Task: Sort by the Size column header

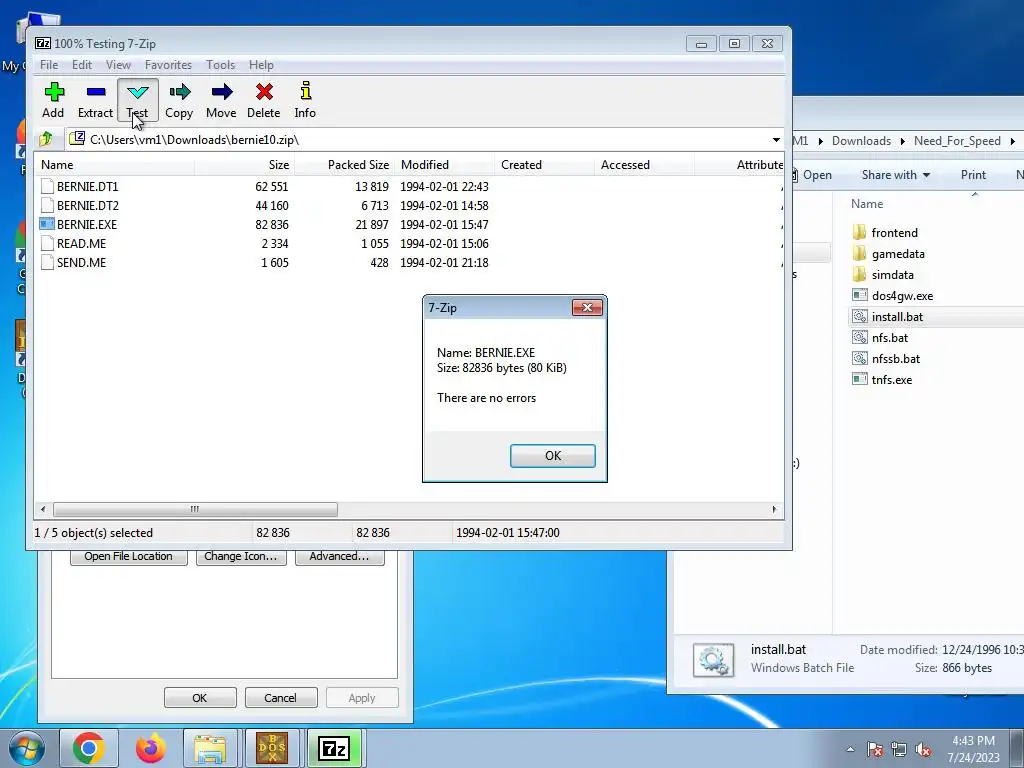Action: (x=244, y=165)
